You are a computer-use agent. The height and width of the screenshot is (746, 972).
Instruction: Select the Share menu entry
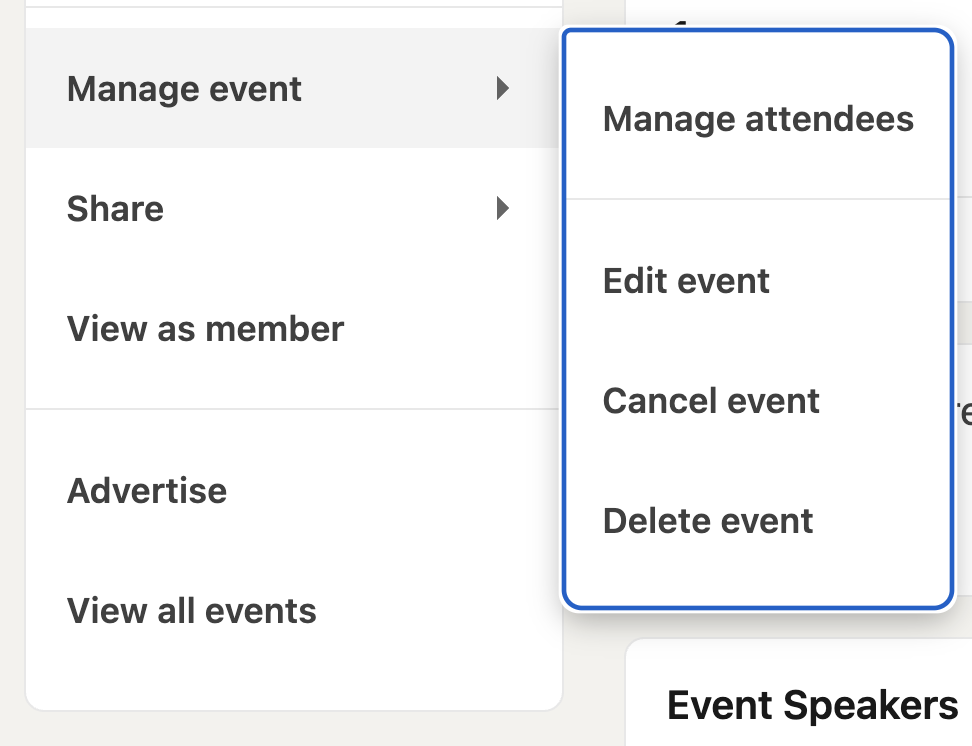[x=115, y=209]
